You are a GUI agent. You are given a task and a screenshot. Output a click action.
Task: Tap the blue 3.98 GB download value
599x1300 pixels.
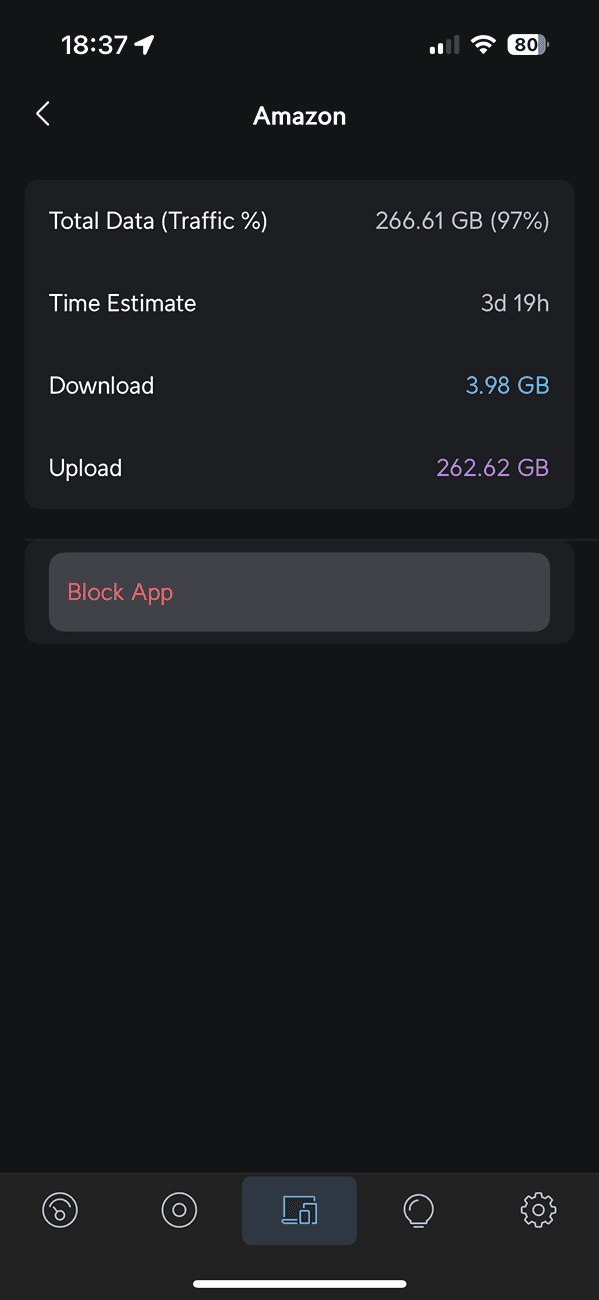508,386
